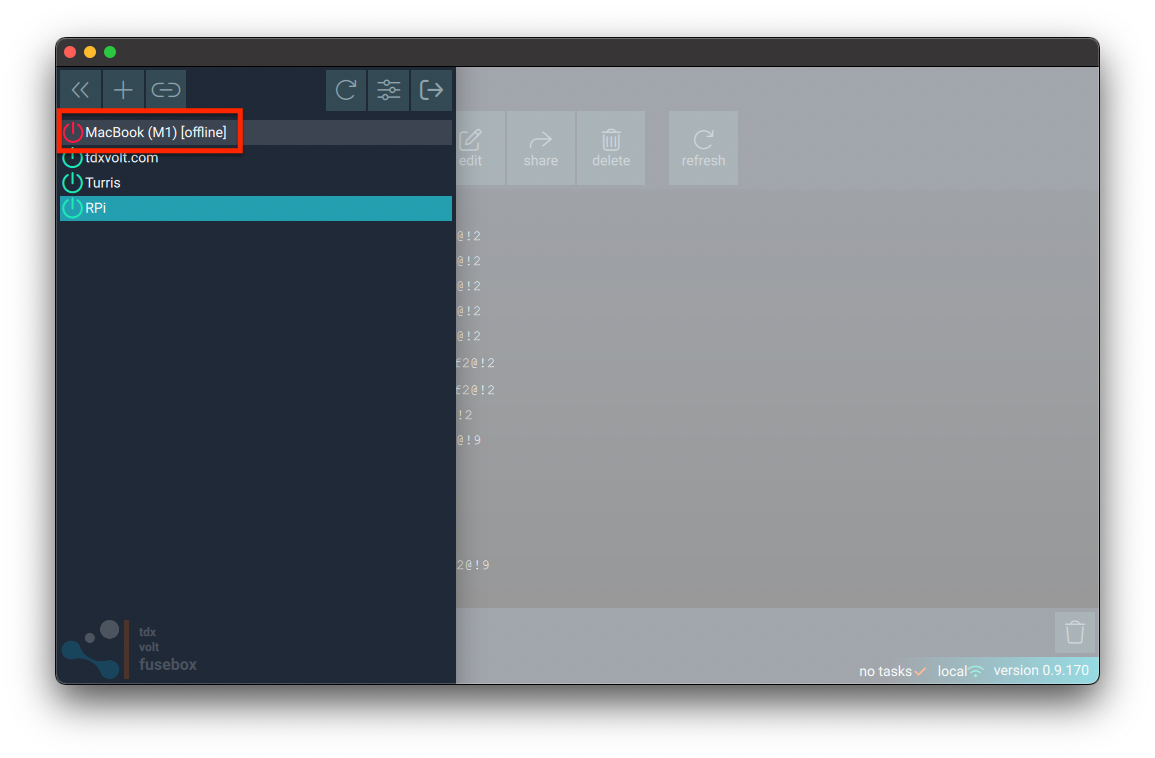Click the share button

coord(541,148)
